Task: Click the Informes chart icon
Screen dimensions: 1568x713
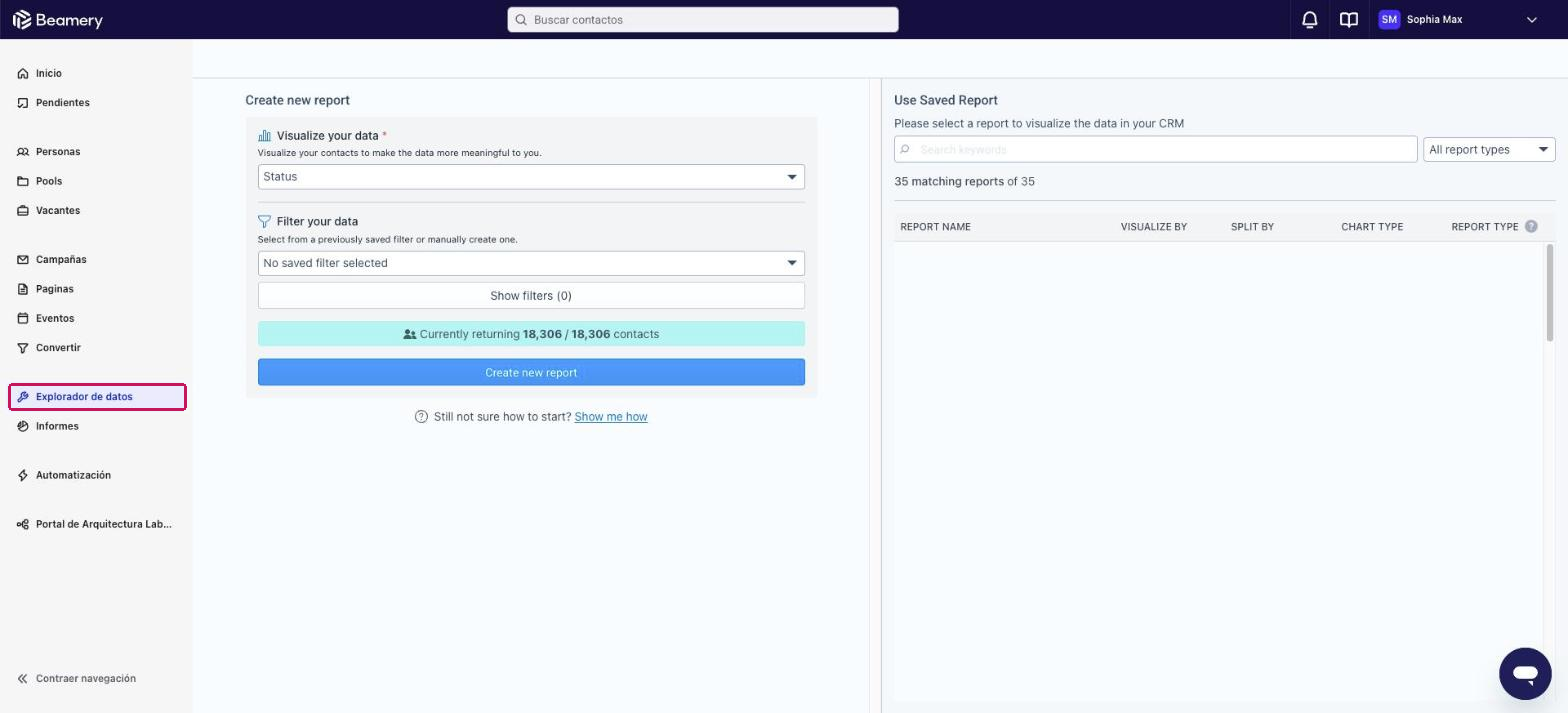Action: pyautogui.click(x=23, y=426)
